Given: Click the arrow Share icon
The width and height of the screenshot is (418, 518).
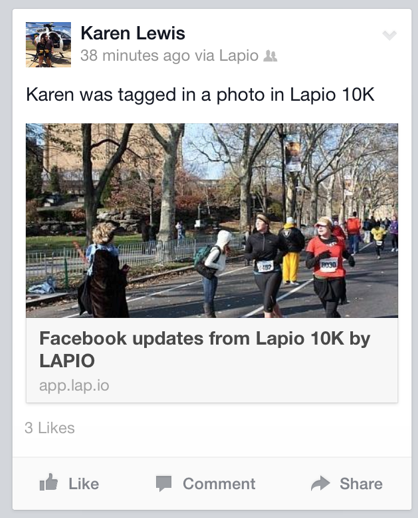Looking at the screenshot, I should point(320,483).
